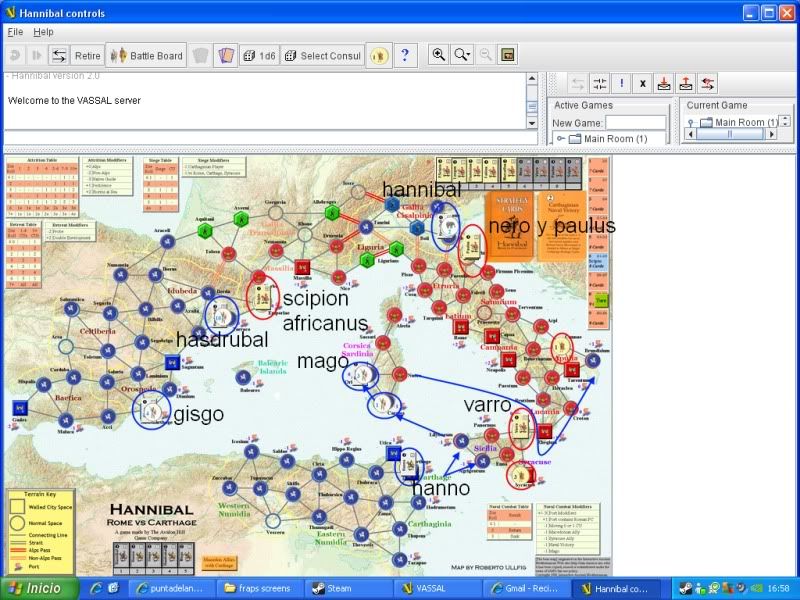800x600 pixels.
Task: Open the Battle Board window
Action: [146, 56]
